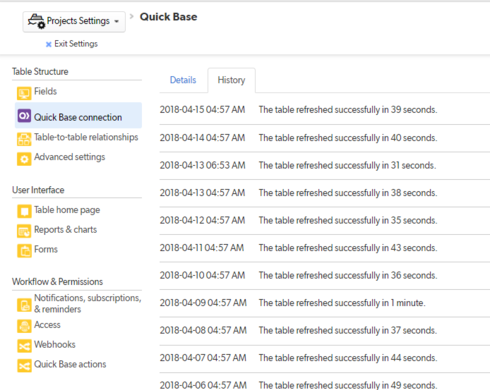
Task: Click the Table home page icon
Action: point(24,211)
